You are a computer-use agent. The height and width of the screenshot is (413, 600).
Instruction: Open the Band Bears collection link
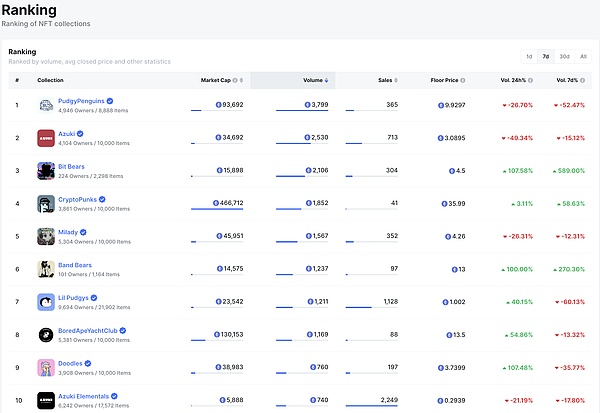click(x=75, y=265)
